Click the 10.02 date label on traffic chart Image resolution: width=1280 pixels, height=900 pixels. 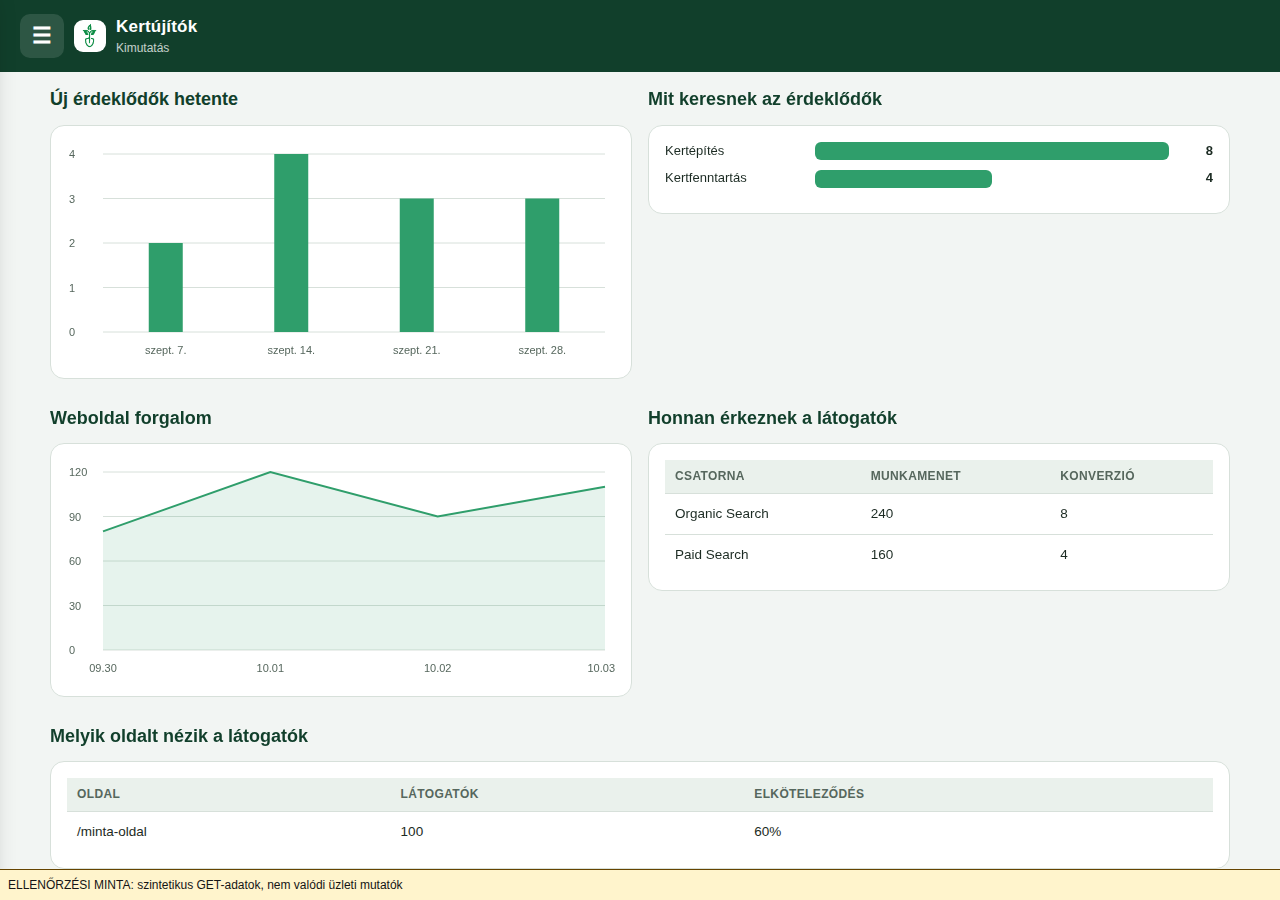pos(438,668)
